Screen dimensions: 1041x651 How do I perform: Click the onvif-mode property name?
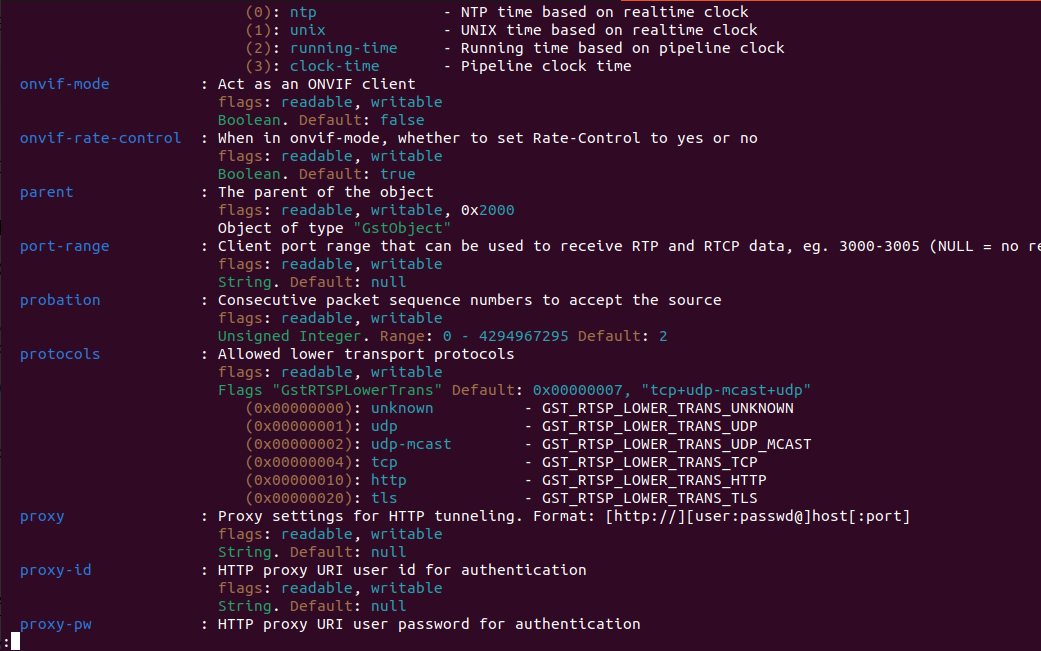[64, 84]
